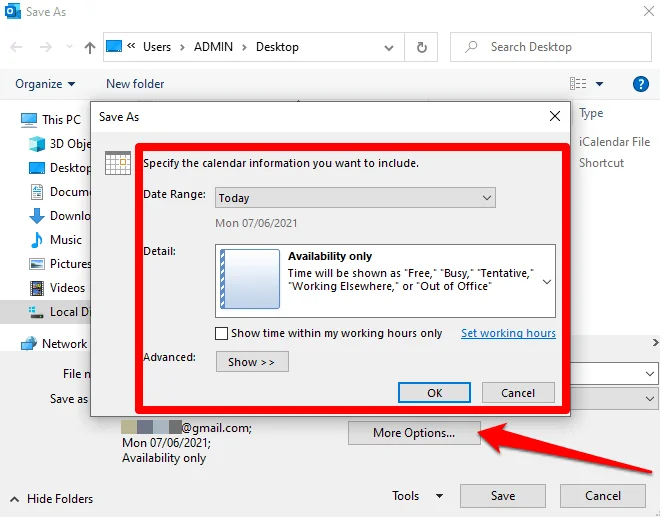
Task: Open the view options dropdown arrow
Action: tap(599, 84)
